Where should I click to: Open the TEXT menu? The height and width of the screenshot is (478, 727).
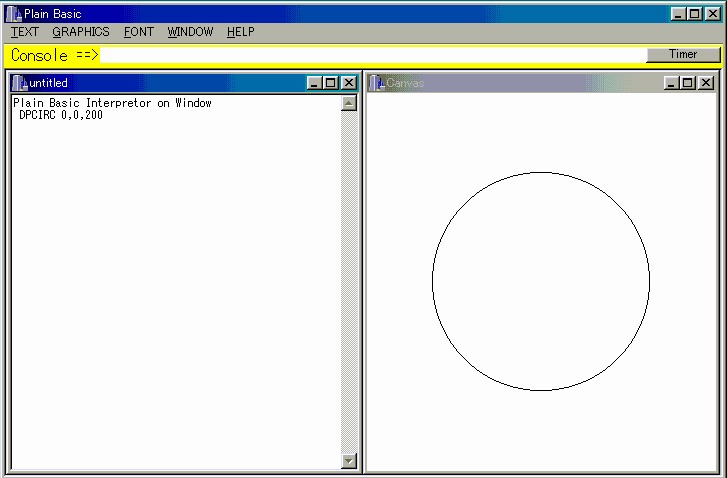(x=25, y=32)
